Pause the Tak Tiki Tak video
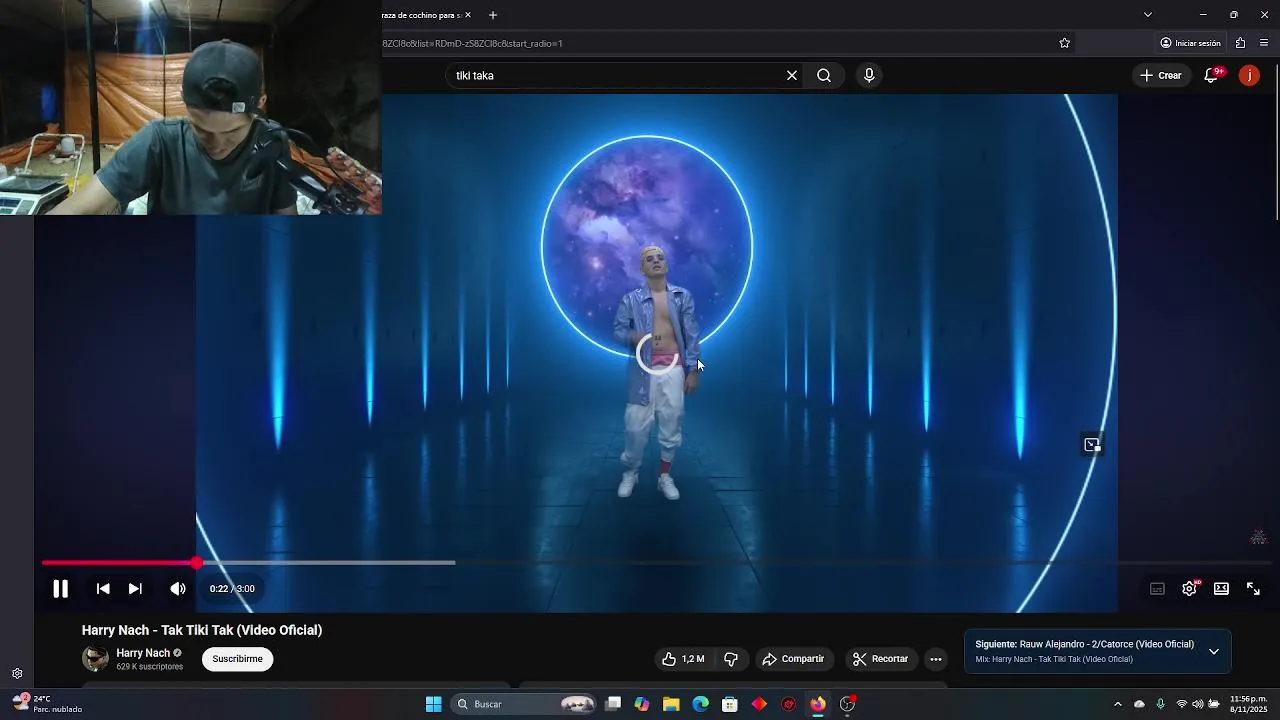The width and height of the screenshot is (1280, 720). point(60,589)
